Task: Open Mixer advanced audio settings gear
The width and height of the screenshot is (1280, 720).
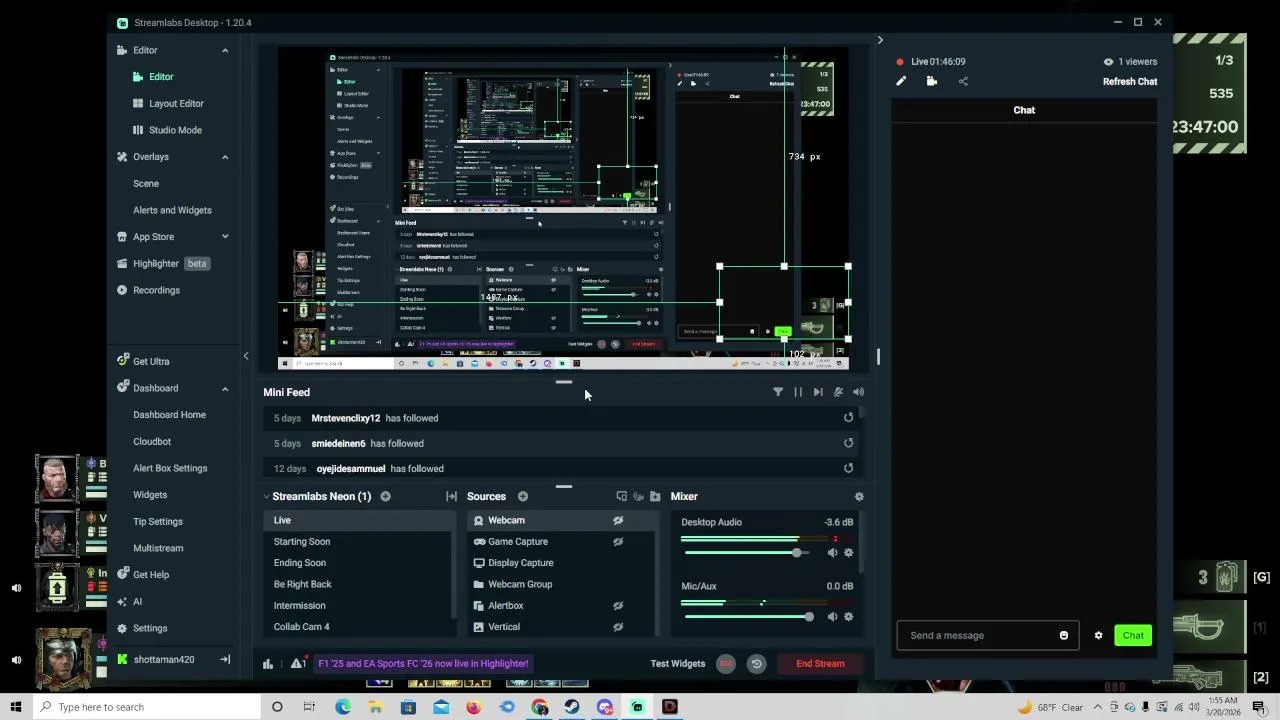Action: pos(859,496)
